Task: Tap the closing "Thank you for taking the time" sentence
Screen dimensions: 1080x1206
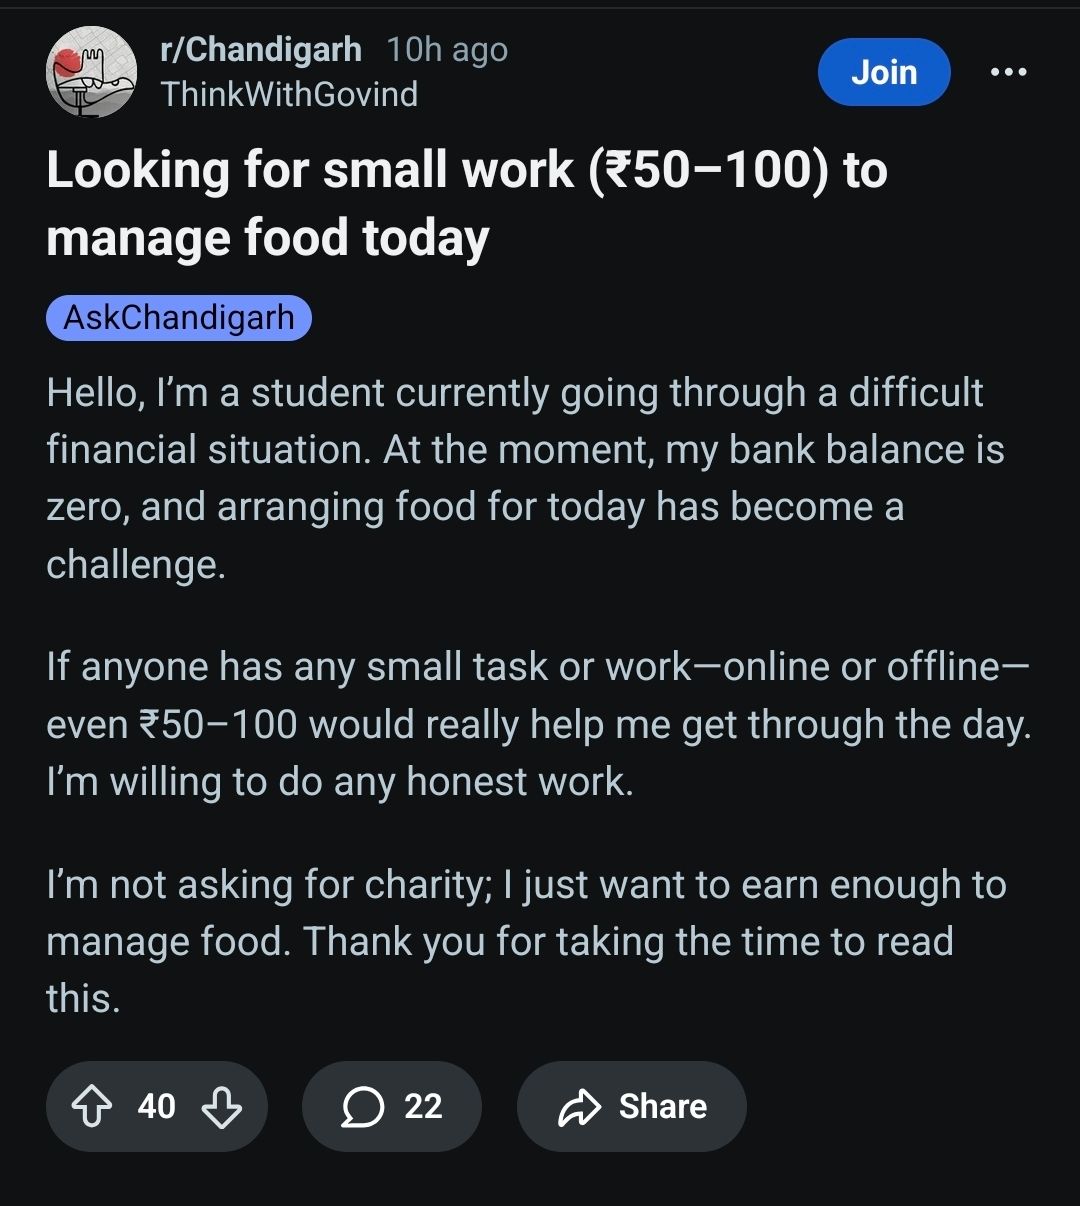Action: click(630, 942)
